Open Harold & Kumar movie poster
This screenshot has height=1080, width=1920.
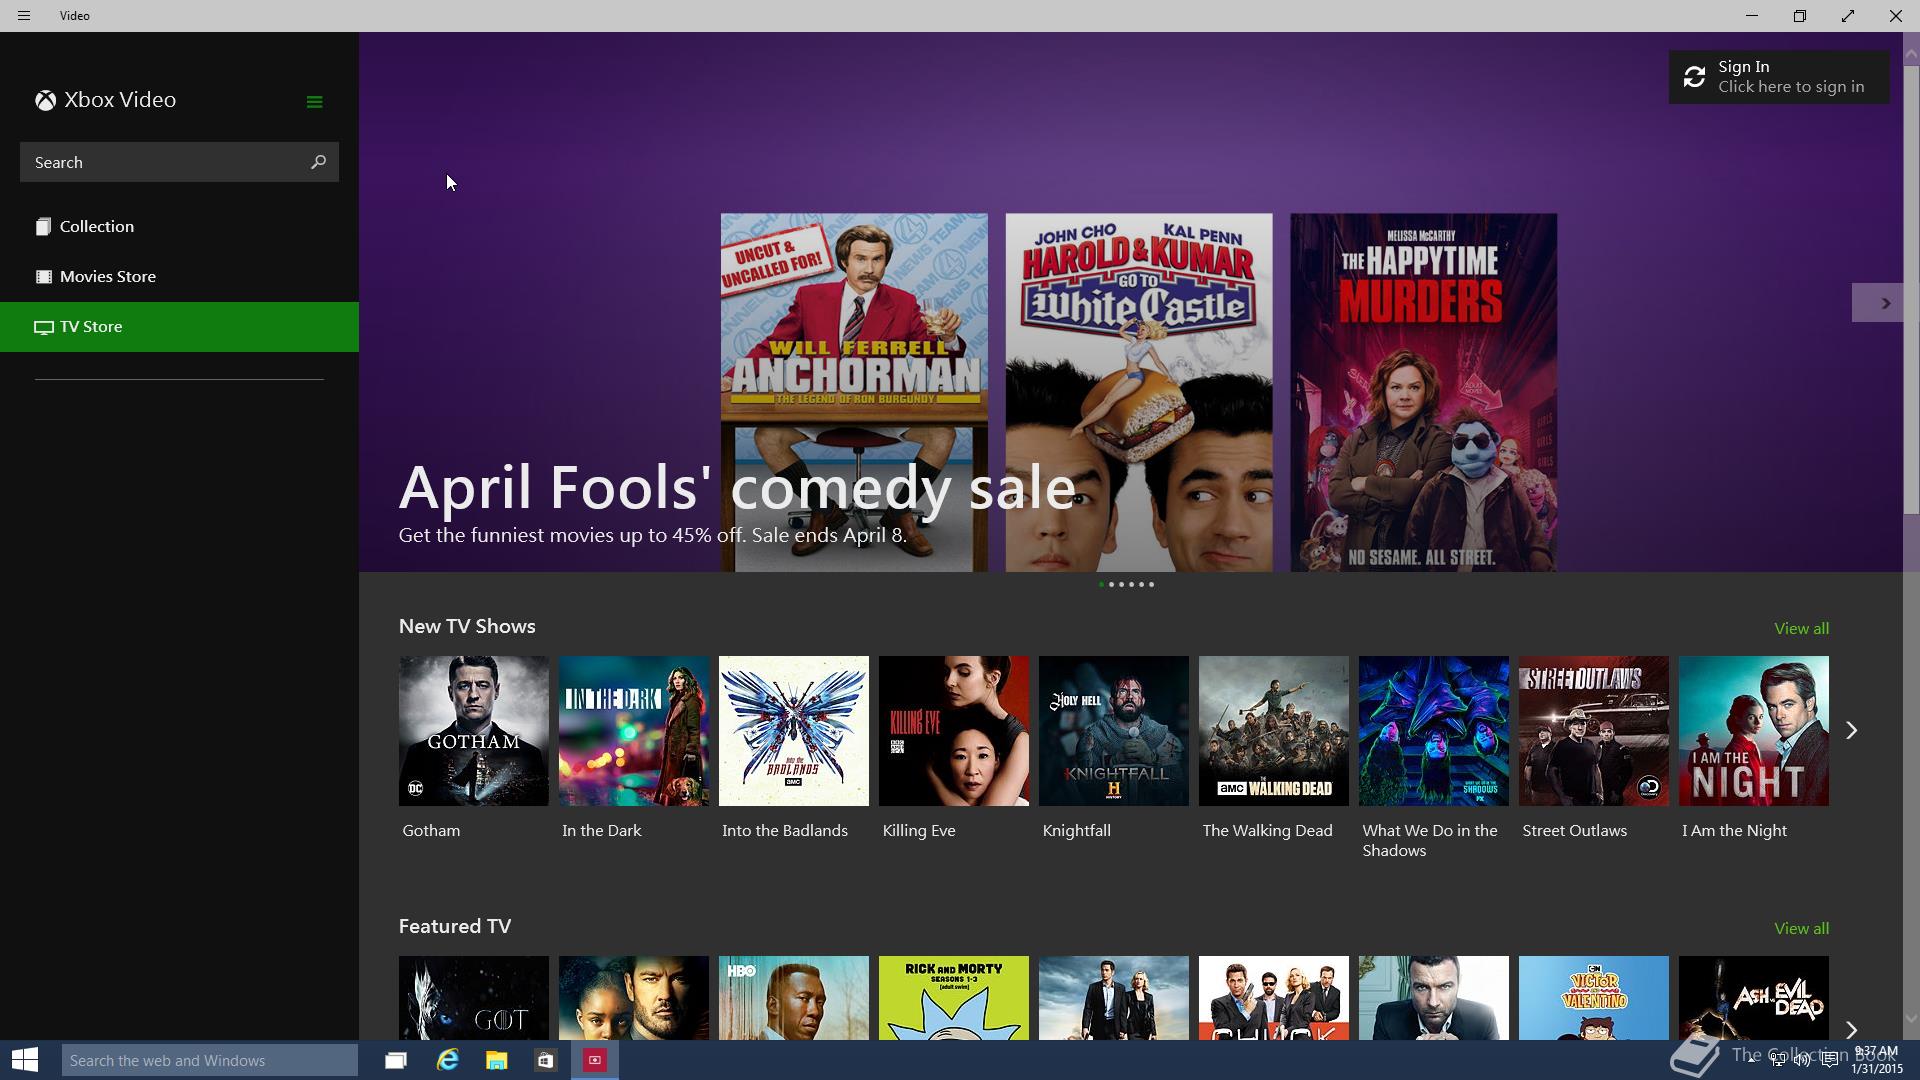click(x=1139, y=392)
